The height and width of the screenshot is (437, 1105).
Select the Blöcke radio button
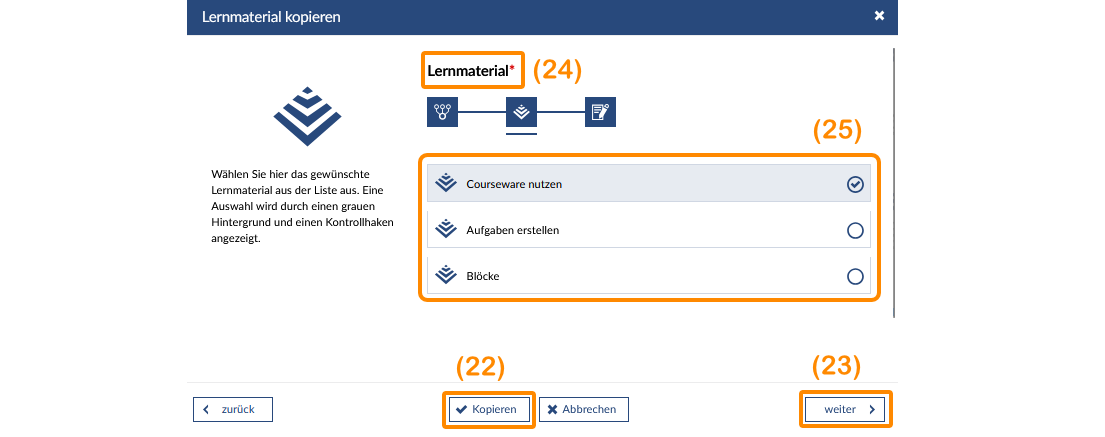point(855,276)
